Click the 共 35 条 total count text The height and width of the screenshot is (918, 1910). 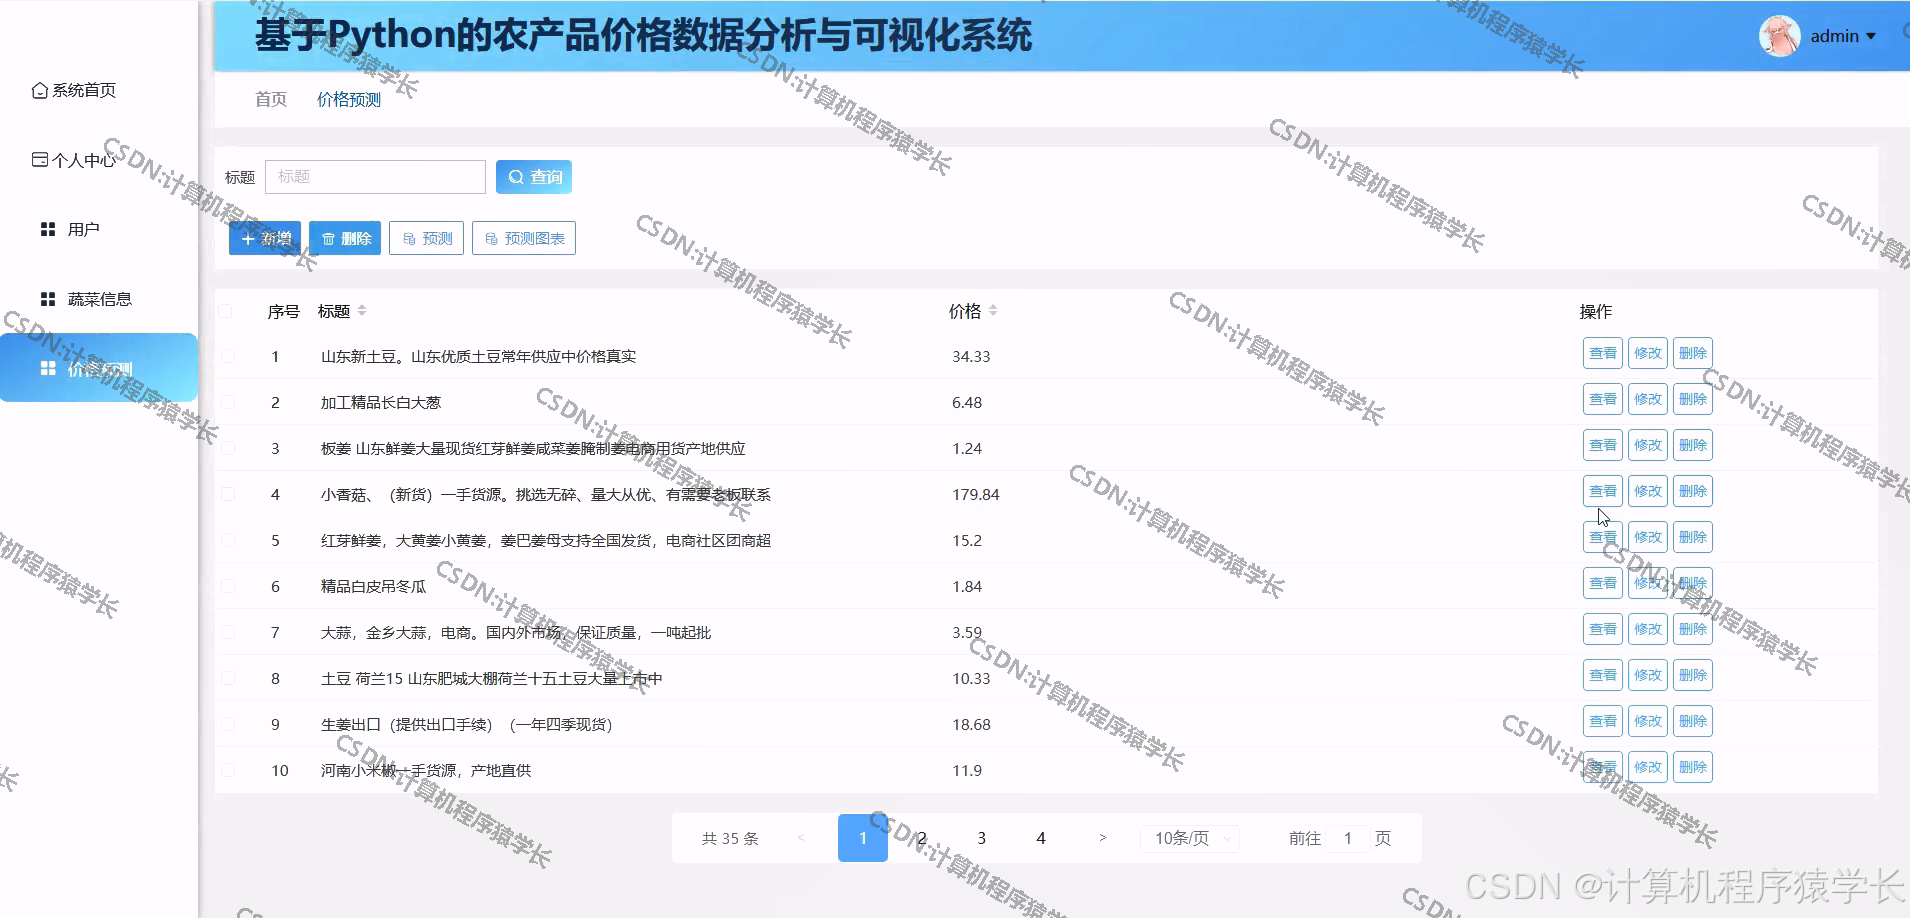(x=730, y=838)
